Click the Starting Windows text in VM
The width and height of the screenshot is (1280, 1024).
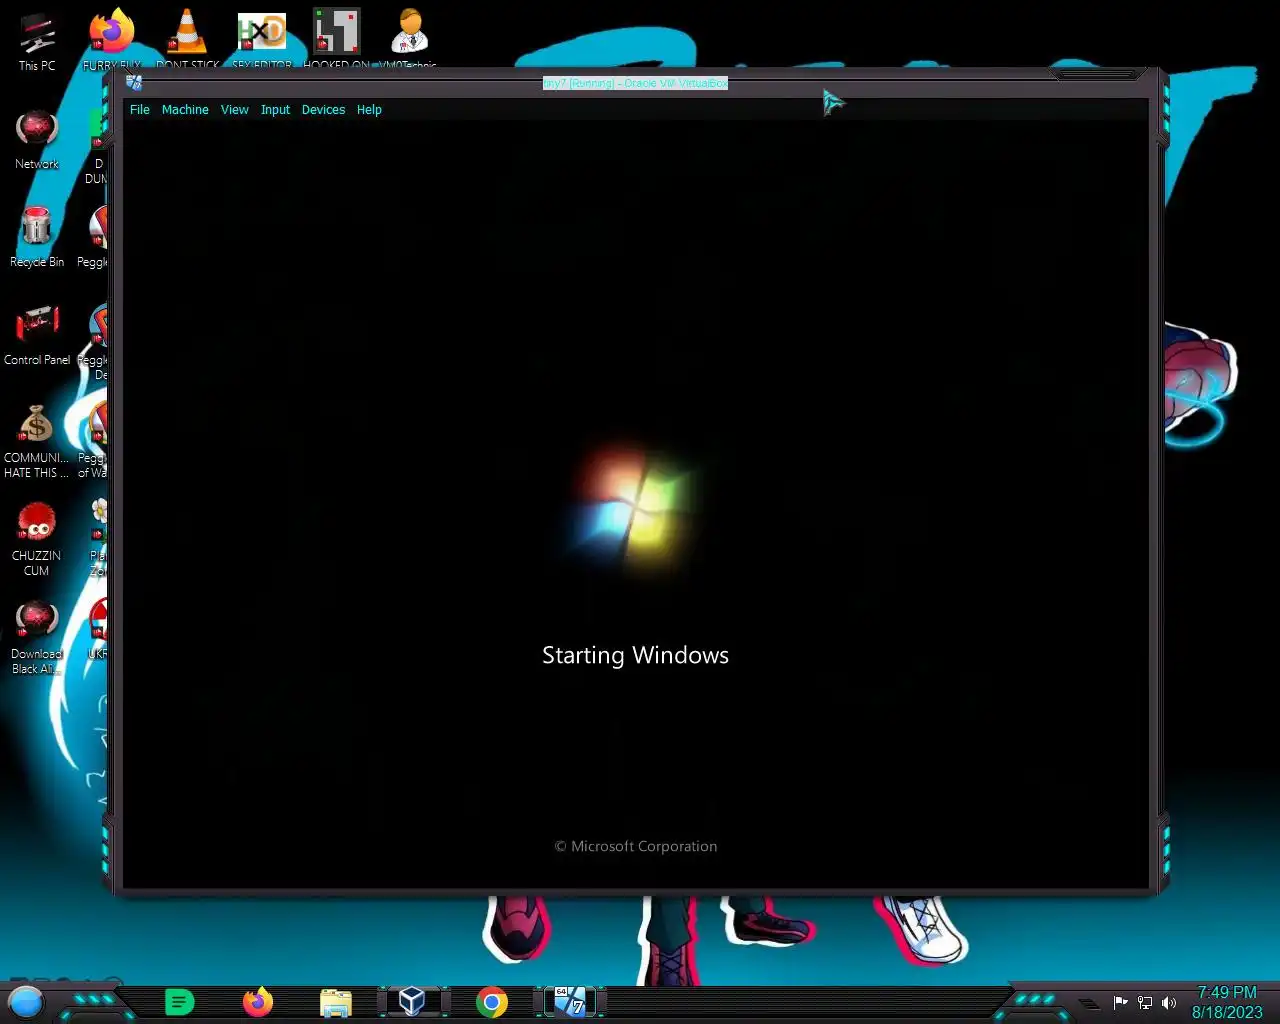point(635,655)
